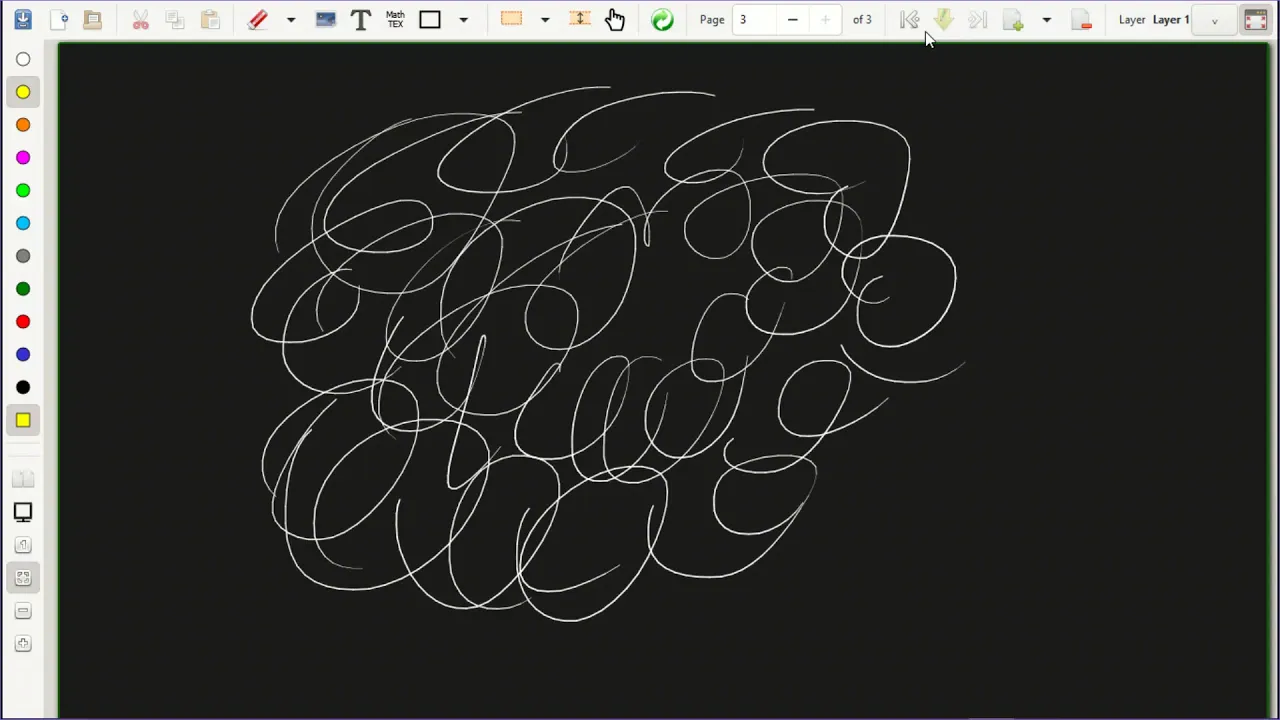Pick the dark blue color swatch

(23, 354)
